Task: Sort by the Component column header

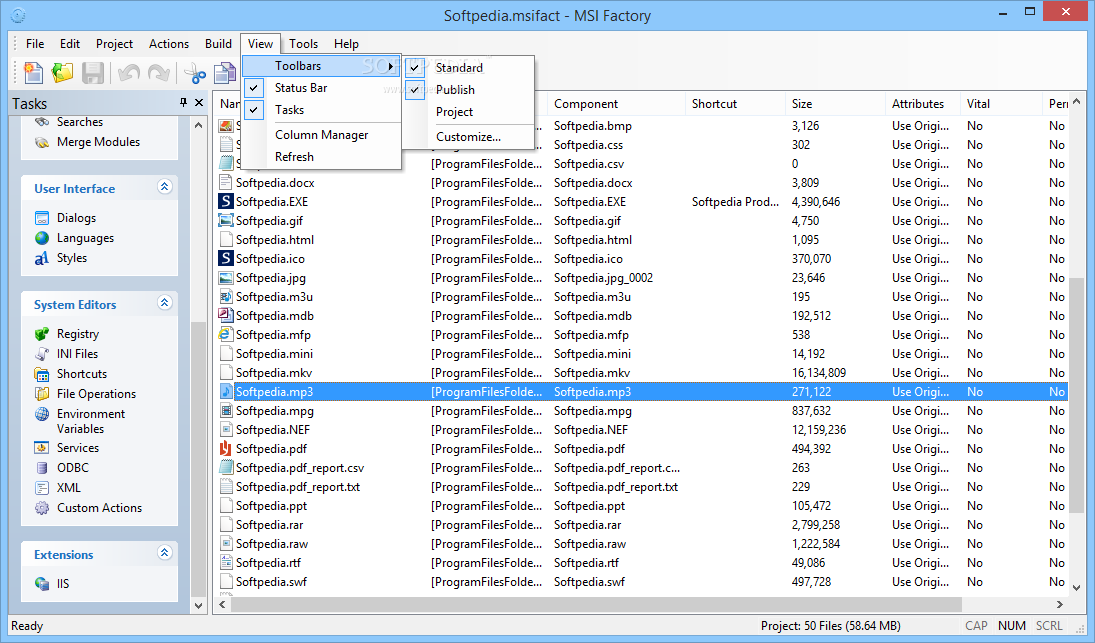Action: (x=617, y=103)
